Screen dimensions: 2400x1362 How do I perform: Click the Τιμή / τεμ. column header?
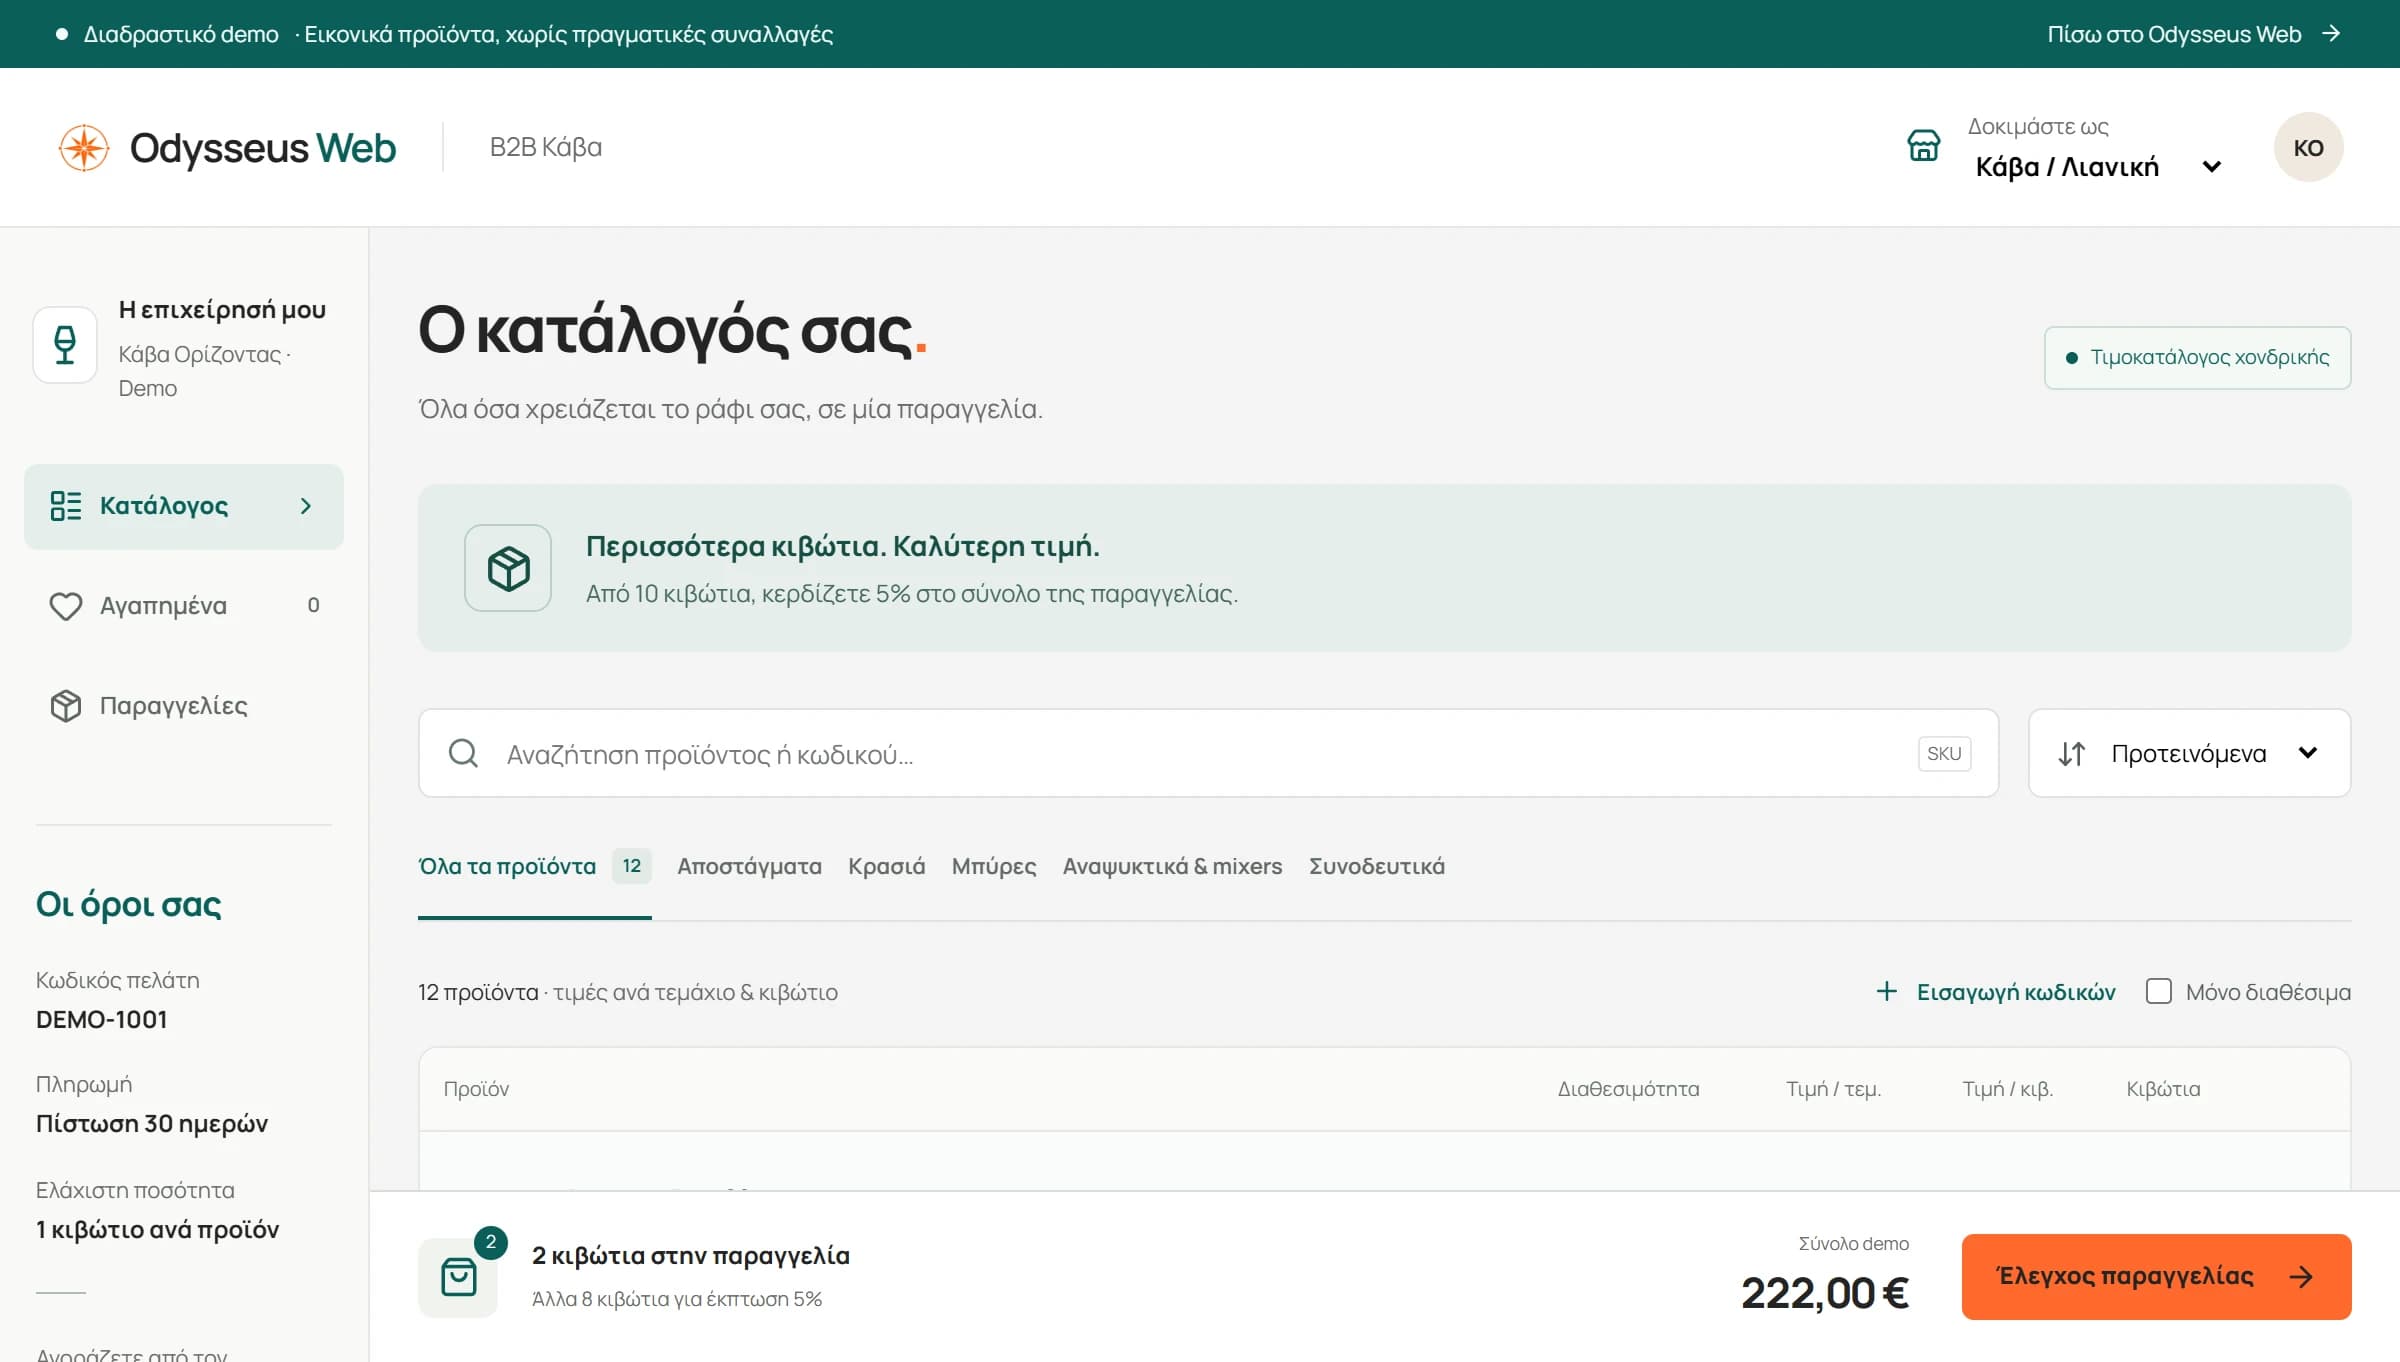click(1833, 1088)
